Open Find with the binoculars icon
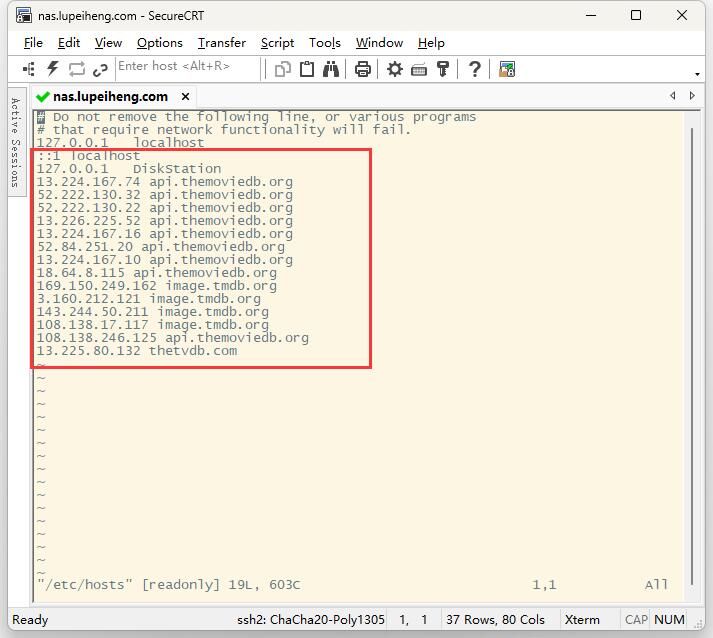The image size is (713, 638). (331, 69)
